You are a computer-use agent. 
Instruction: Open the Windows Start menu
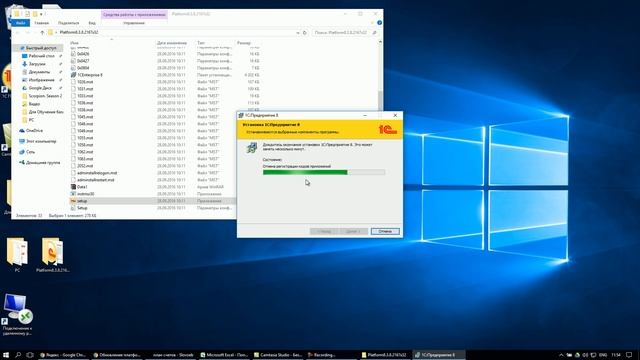pos(6,355)
